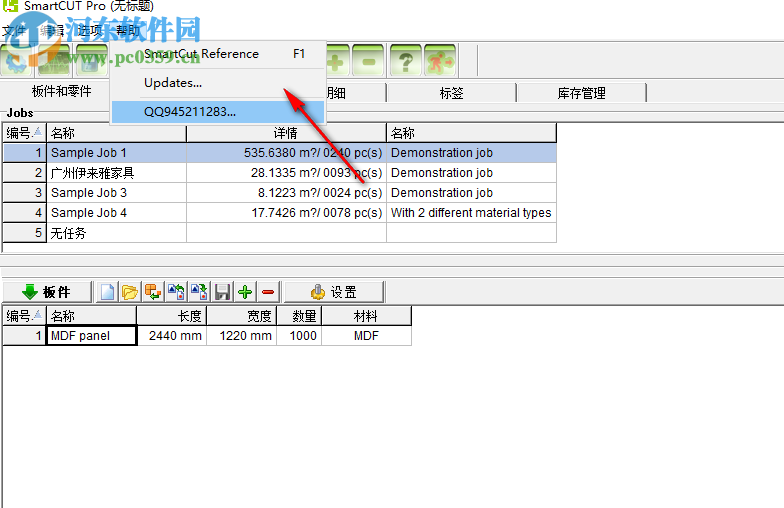This screenshot has width=784, height=508.
Task: Click the gear optimize icon in main toolbar
Action: pos(18,60)
